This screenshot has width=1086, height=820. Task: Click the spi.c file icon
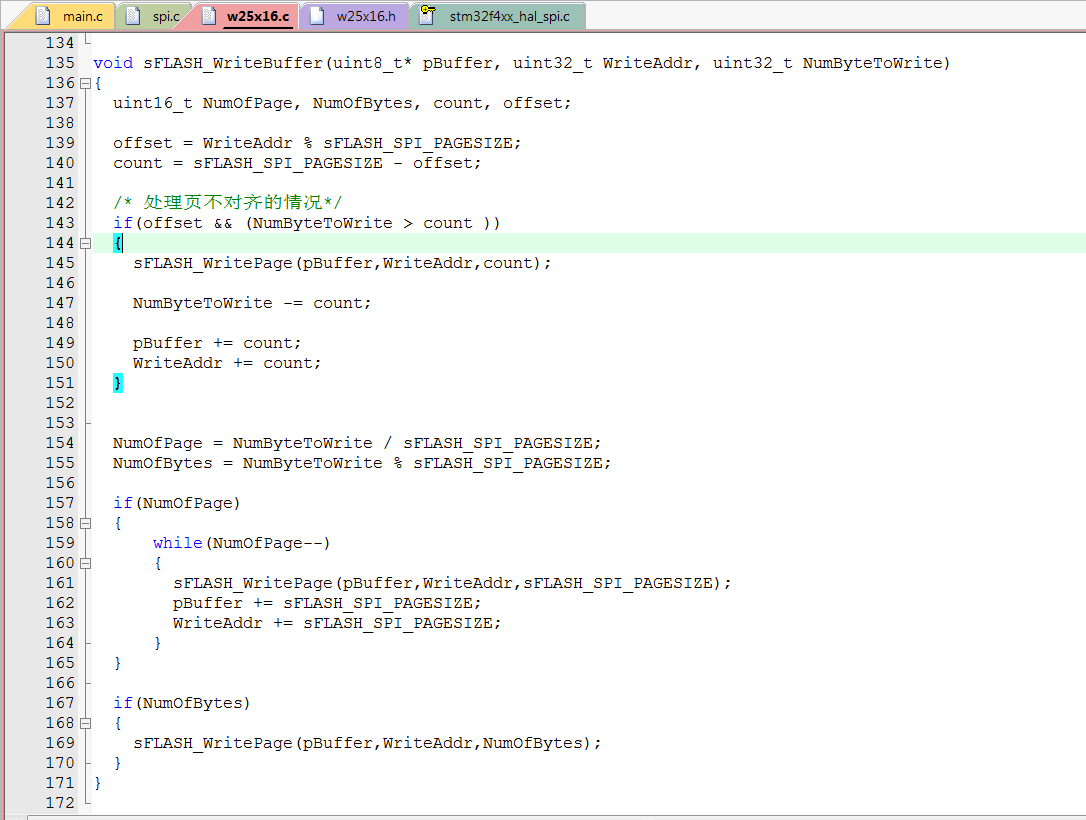coord(133,16)
